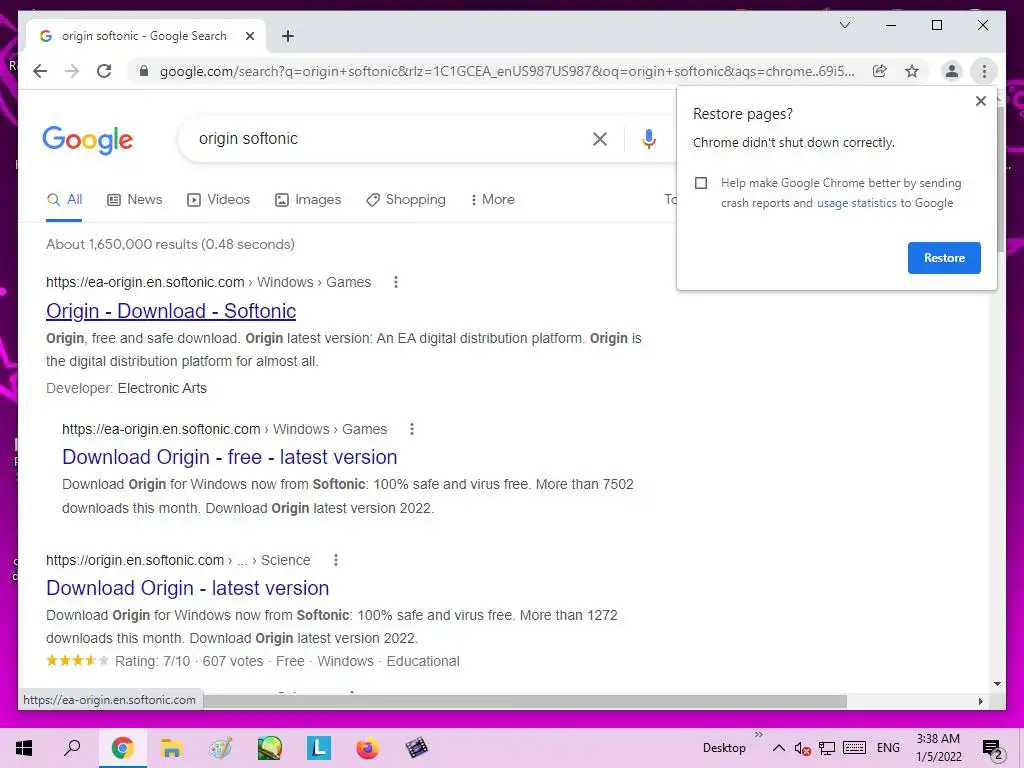Click 'Rating: 7/10' rating text
1024x768 pixels.
coord(153,661)
